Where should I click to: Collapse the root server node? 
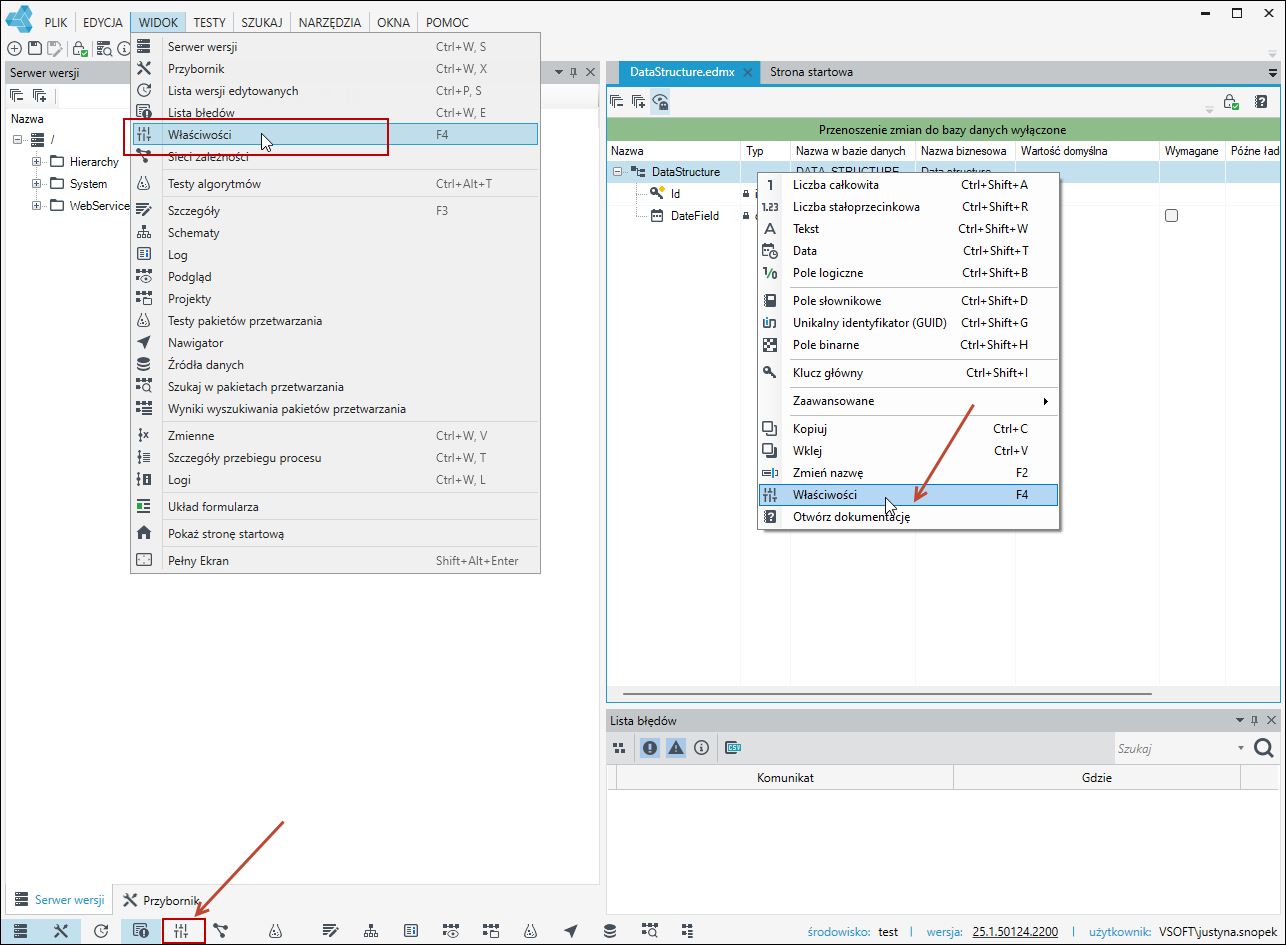(x=17, y=139)
